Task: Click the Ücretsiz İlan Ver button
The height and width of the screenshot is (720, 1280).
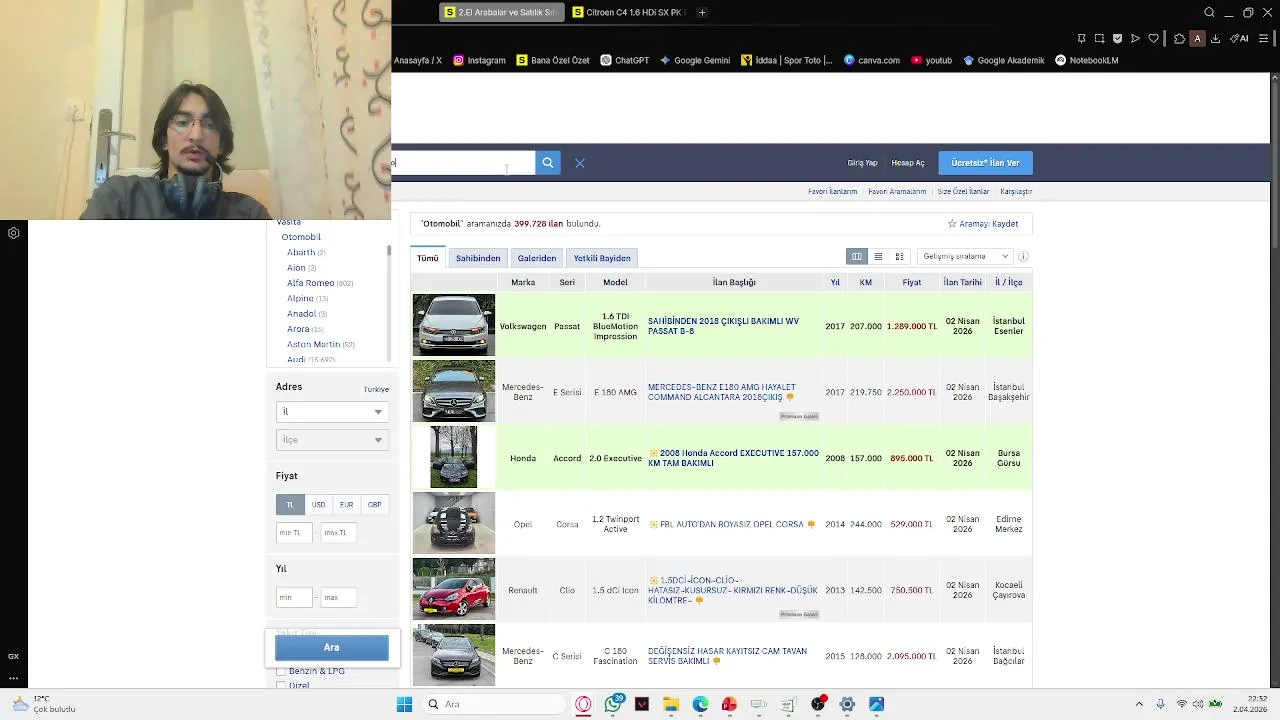Action: [x=985, y=162]
